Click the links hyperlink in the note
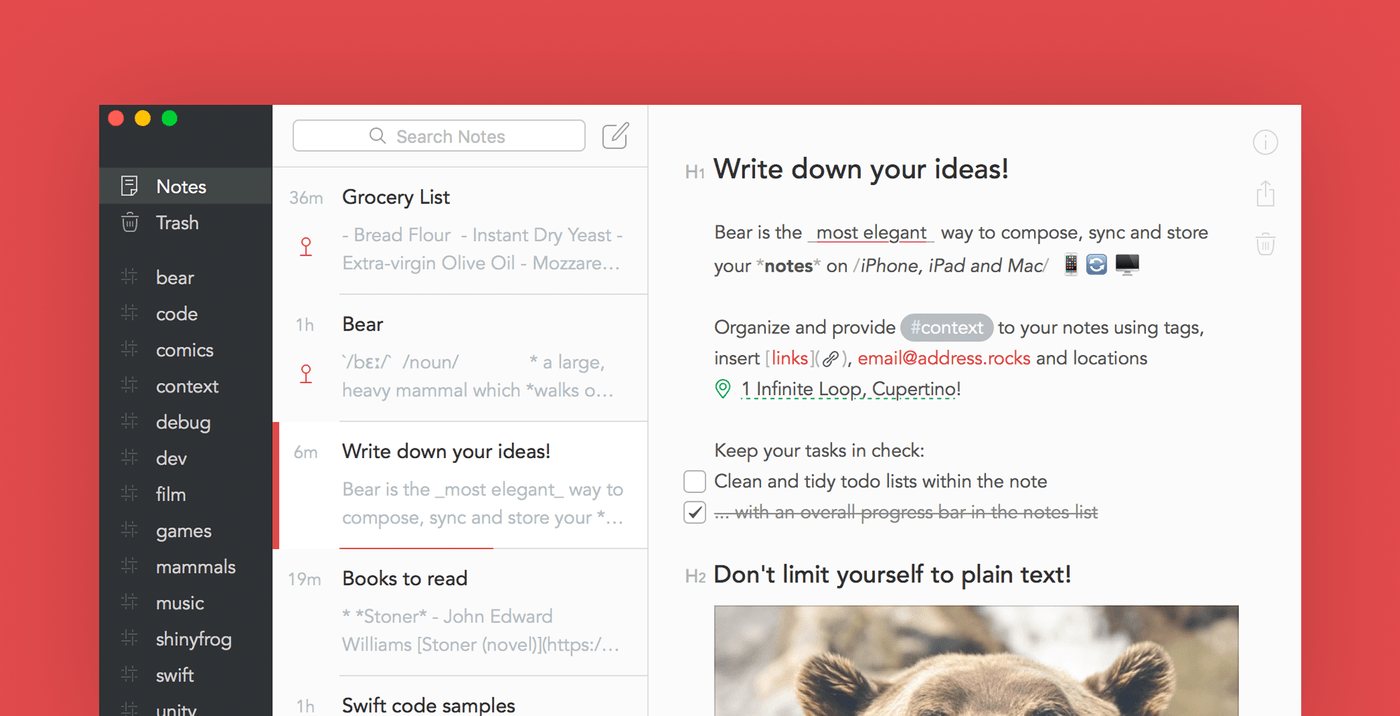Viewport: 1400px width, 716px height. (790, 358)
